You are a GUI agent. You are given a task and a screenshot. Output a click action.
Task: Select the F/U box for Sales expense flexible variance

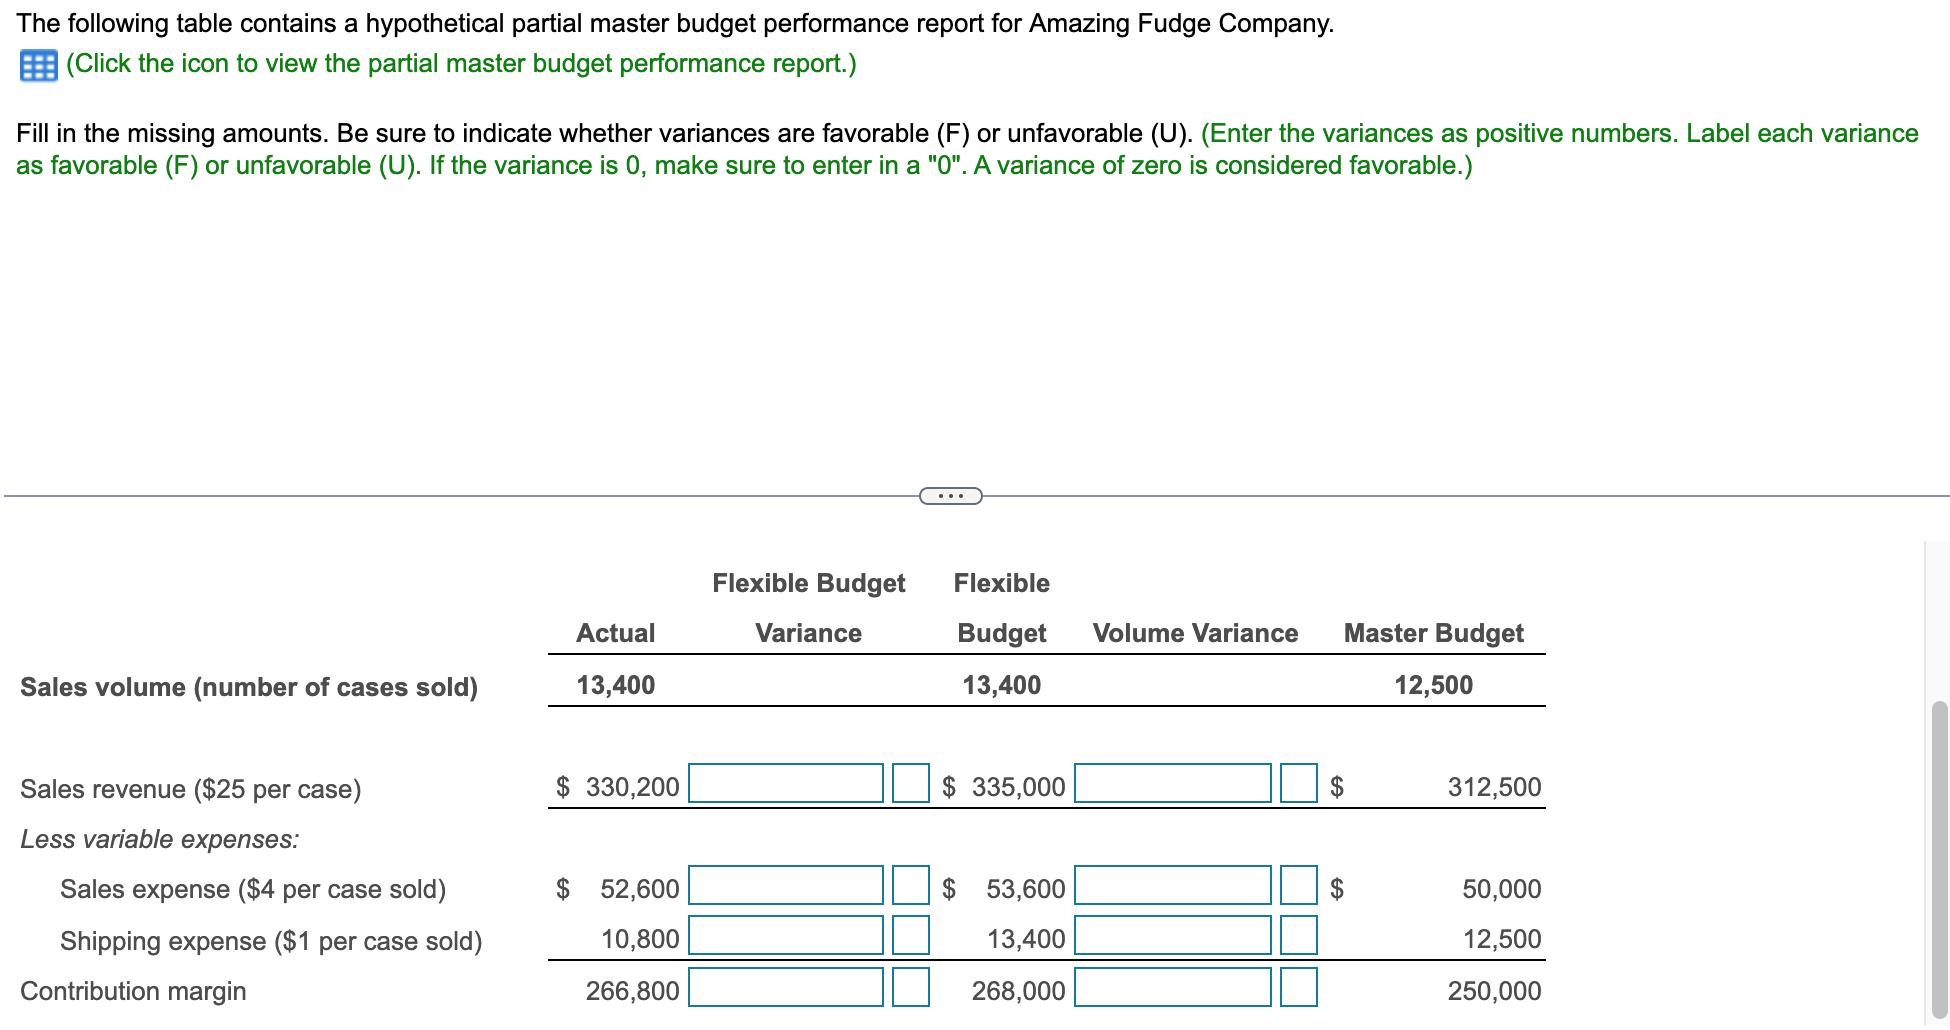click(x=909, y=887)
